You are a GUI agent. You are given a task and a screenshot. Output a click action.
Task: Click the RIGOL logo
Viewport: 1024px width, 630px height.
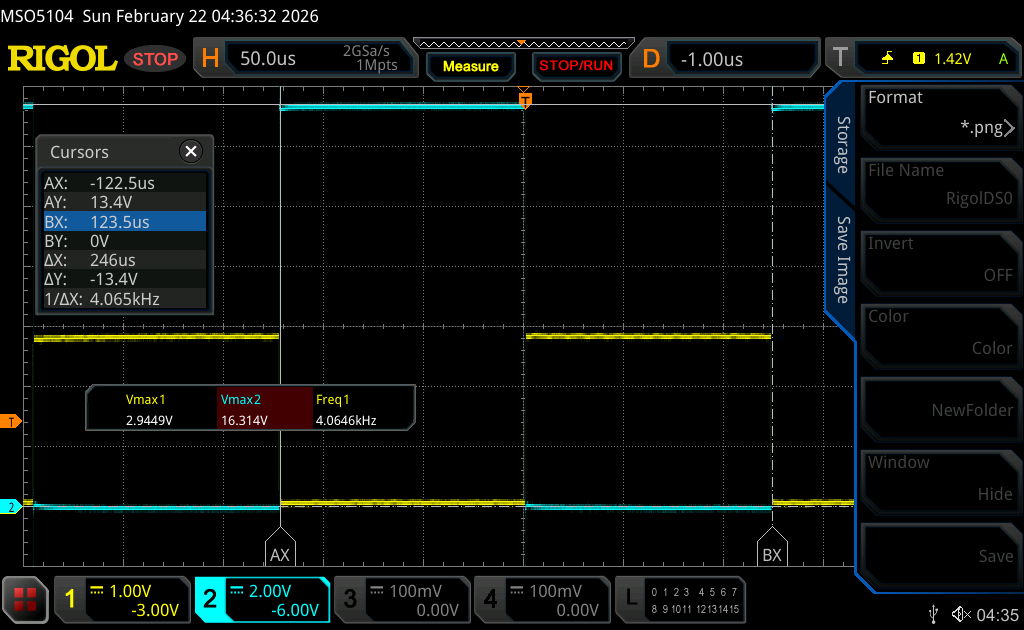[x=62, y=59]
